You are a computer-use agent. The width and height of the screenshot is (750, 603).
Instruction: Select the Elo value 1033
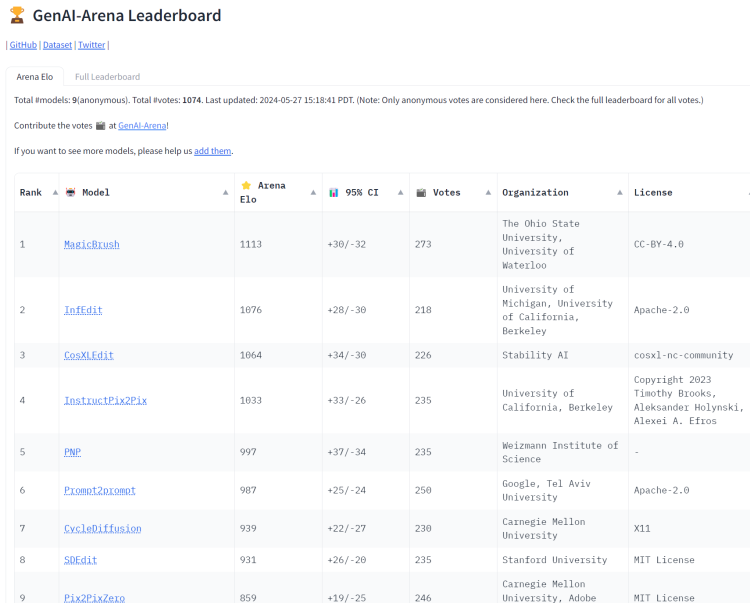tap(251, 400)
